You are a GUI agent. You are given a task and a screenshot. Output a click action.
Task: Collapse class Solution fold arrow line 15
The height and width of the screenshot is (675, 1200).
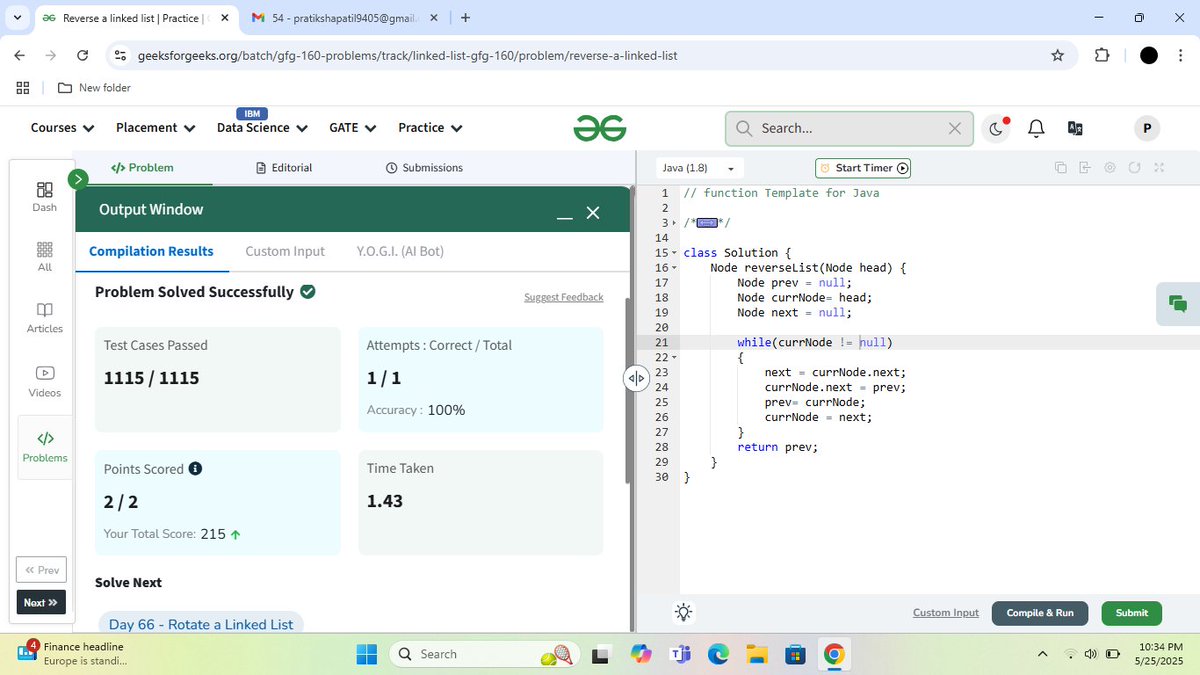(x=674, y=253)
